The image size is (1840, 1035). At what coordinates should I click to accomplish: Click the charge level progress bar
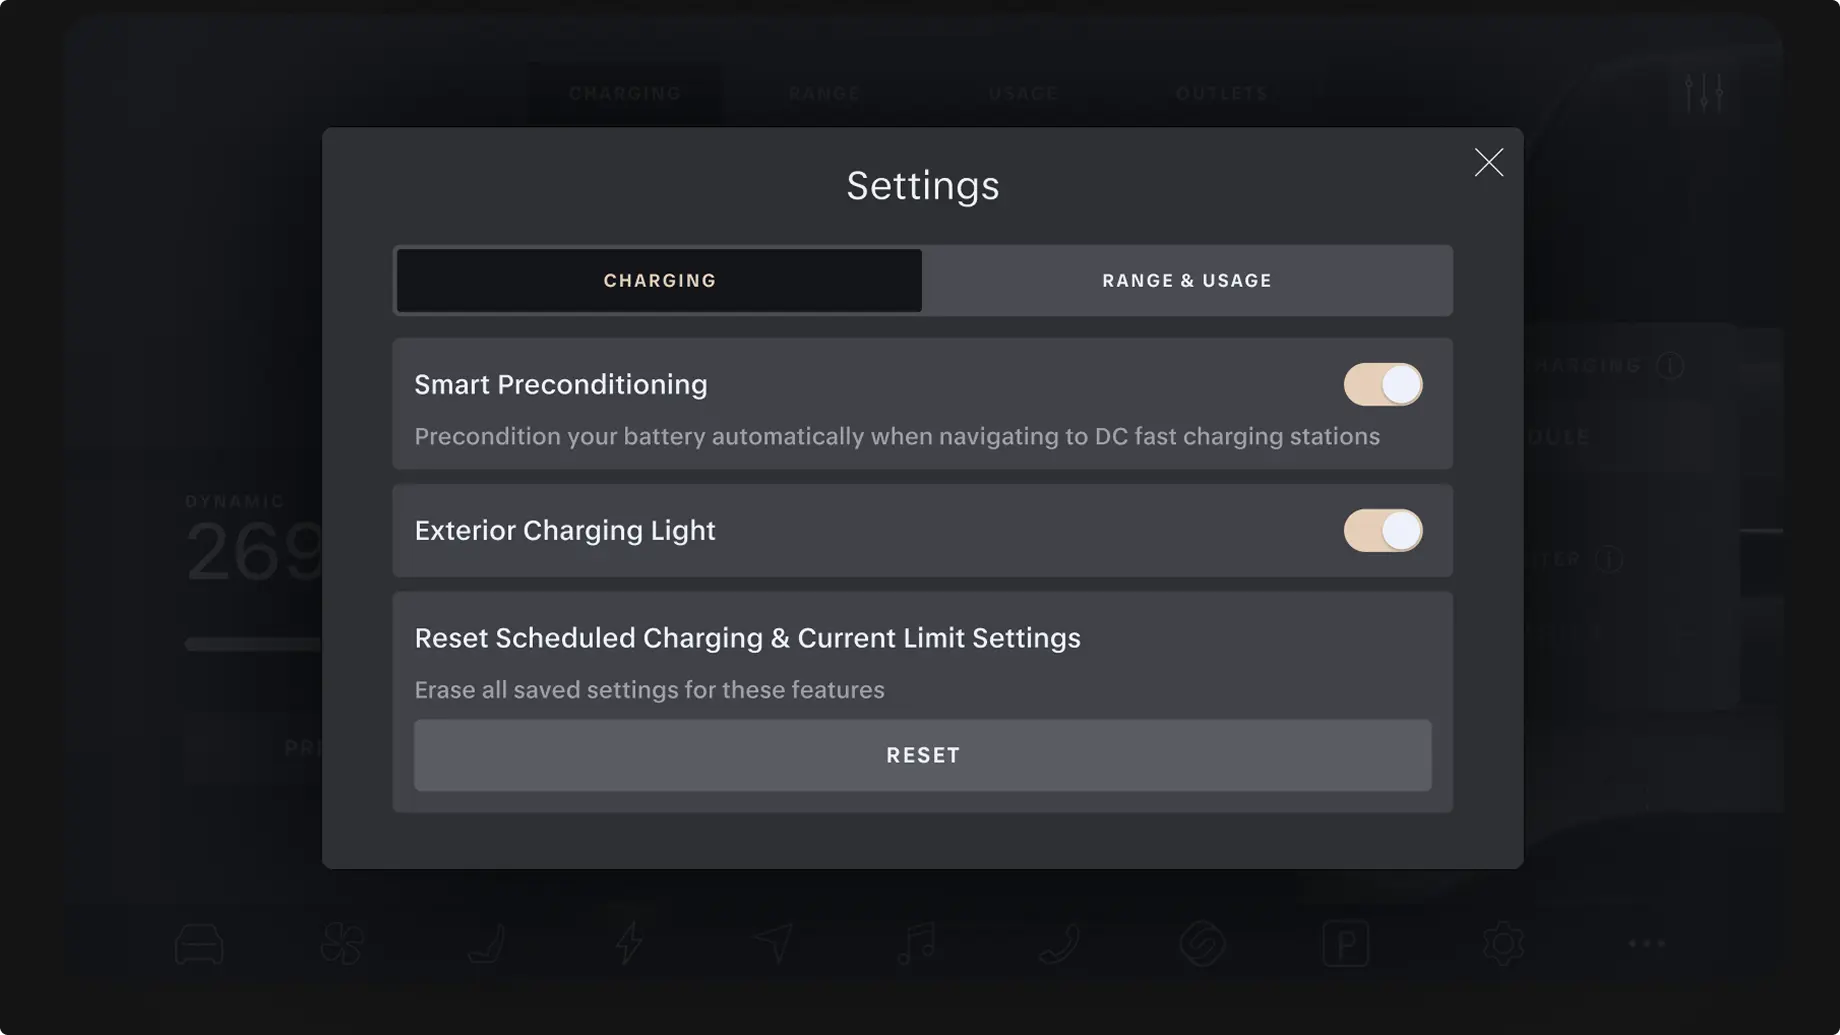[255, 643]
